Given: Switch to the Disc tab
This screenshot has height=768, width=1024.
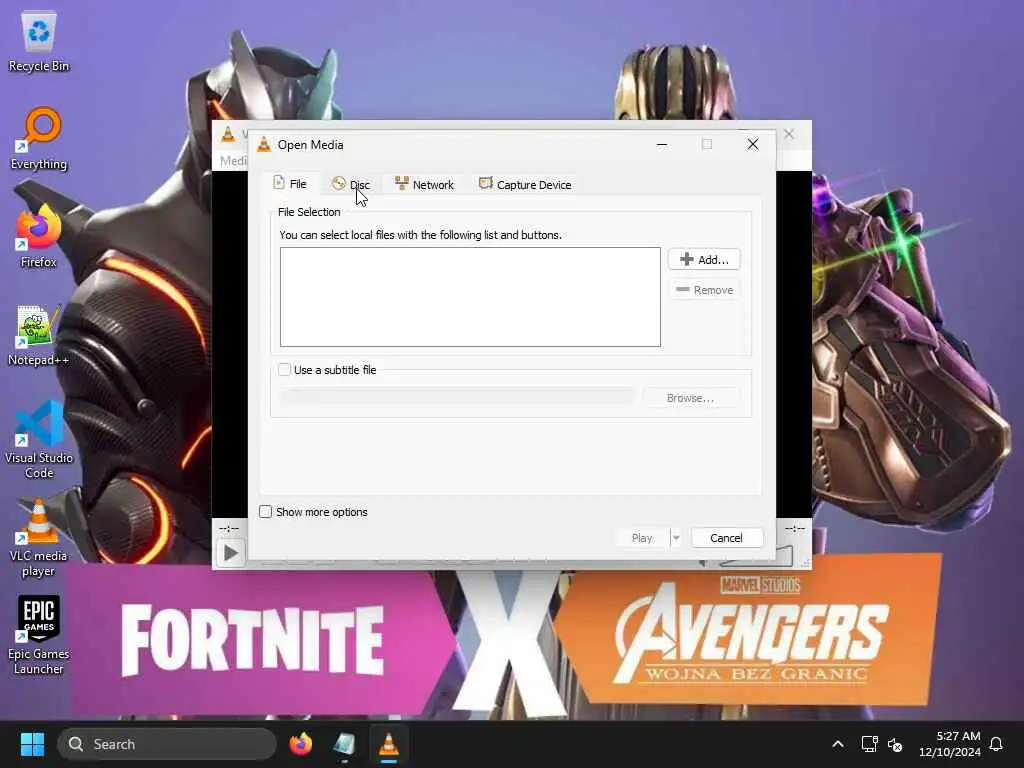Looking at the screenshot, I should point(351,185).
